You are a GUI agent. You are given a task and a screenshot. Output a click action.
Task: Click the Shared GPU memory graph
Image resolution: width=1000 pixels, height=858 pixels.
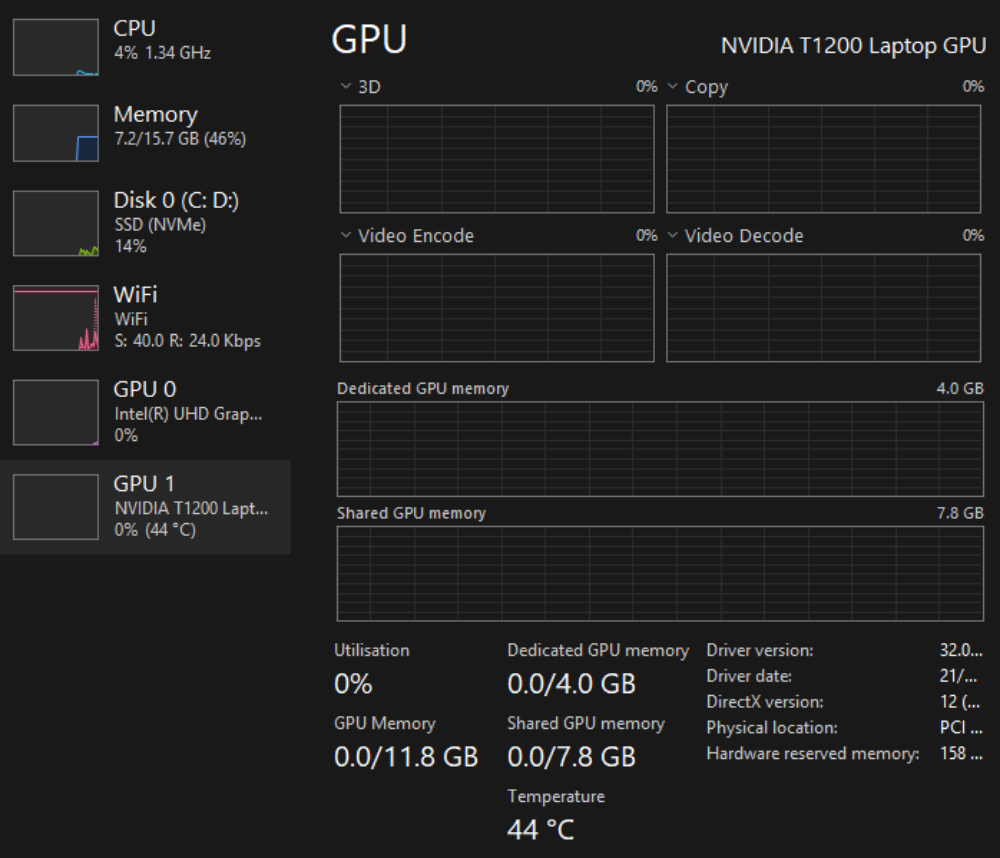660,573
